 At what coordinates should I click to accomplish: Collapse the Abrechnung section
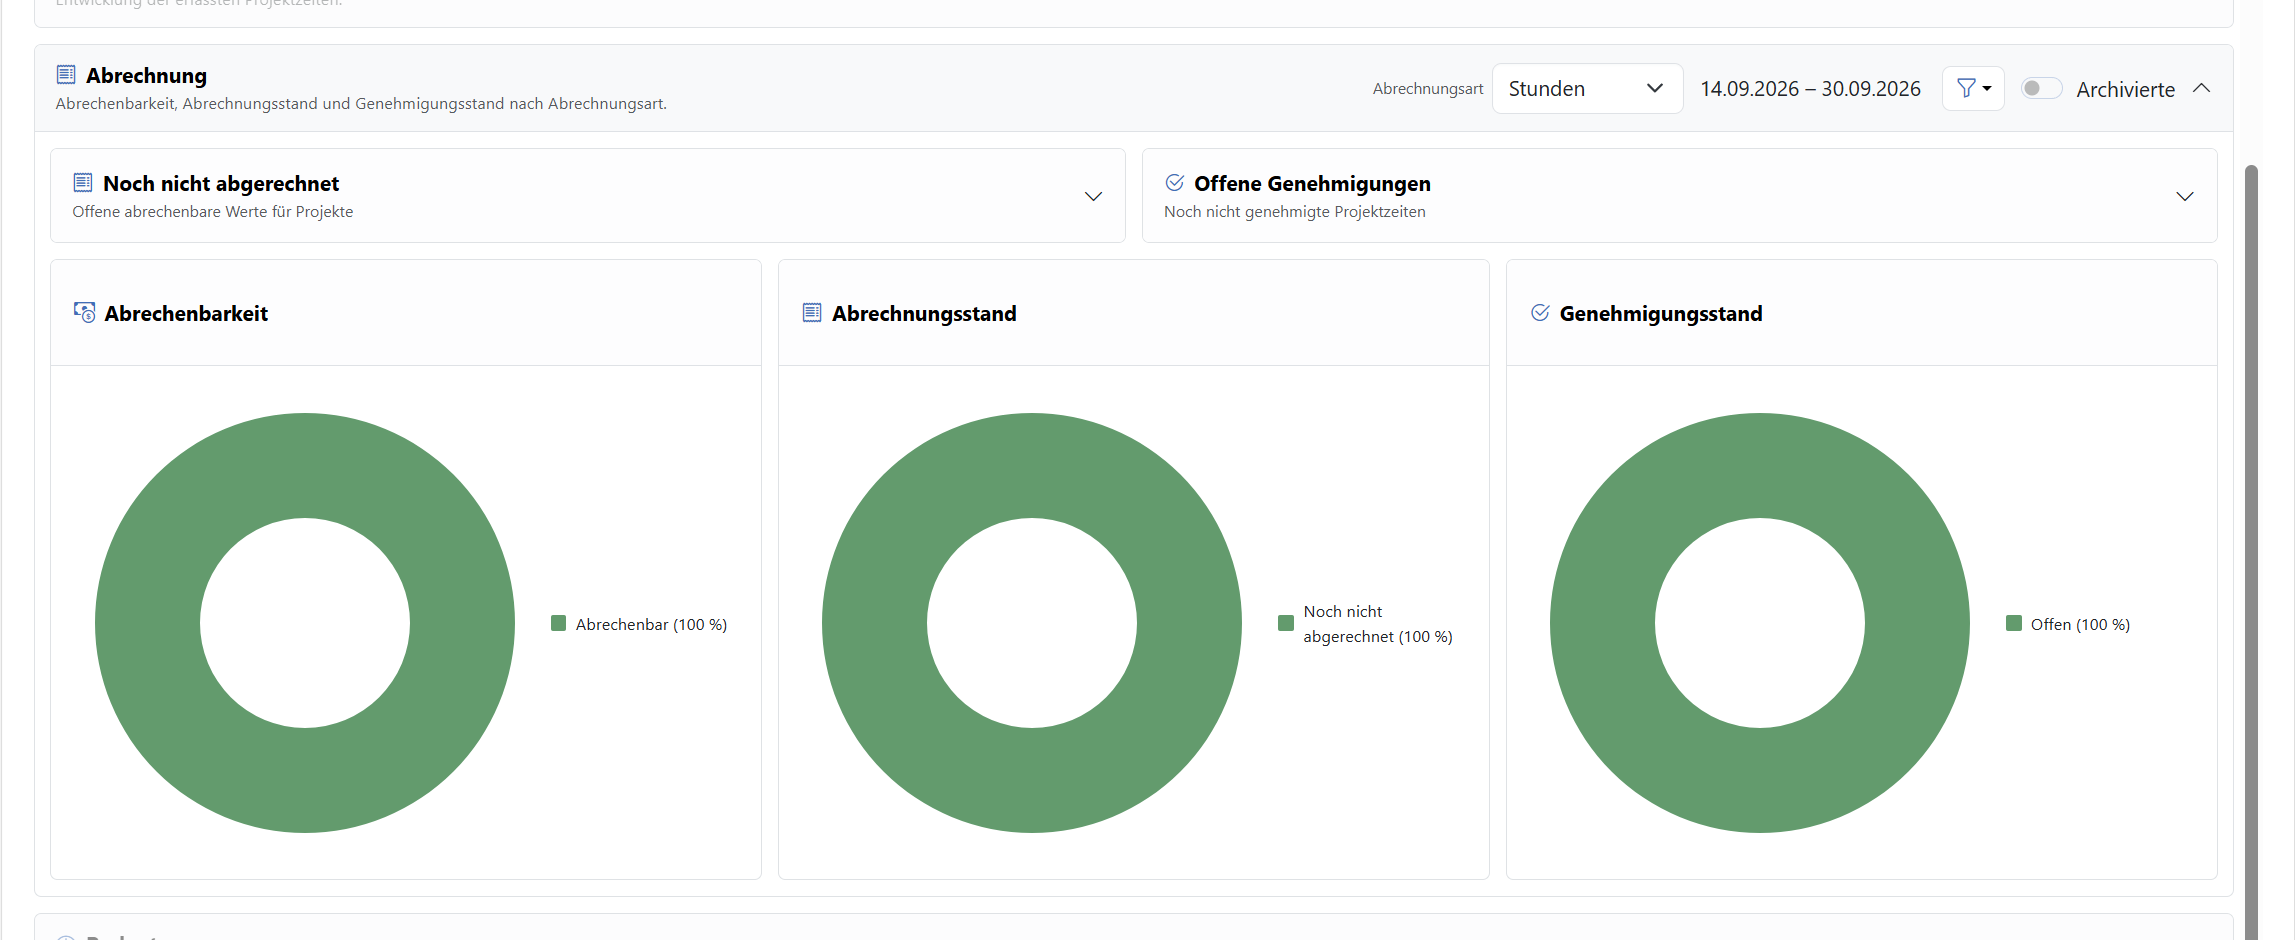(x=2201, y=88)
